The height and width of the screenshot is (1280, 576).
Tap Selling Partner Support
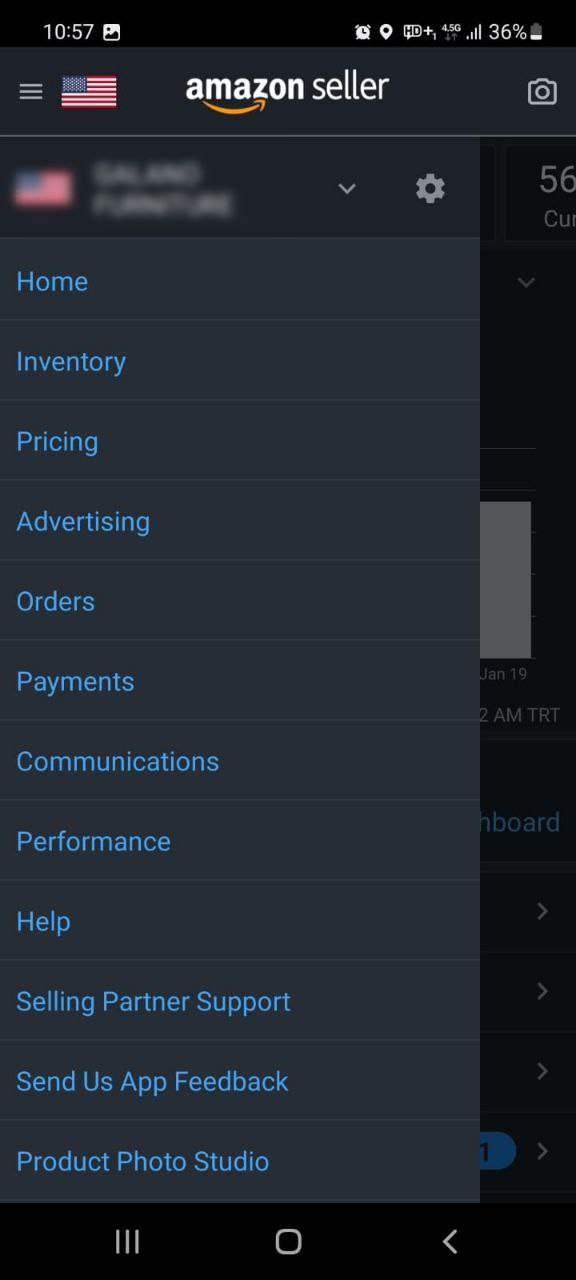pos(153,1001)
